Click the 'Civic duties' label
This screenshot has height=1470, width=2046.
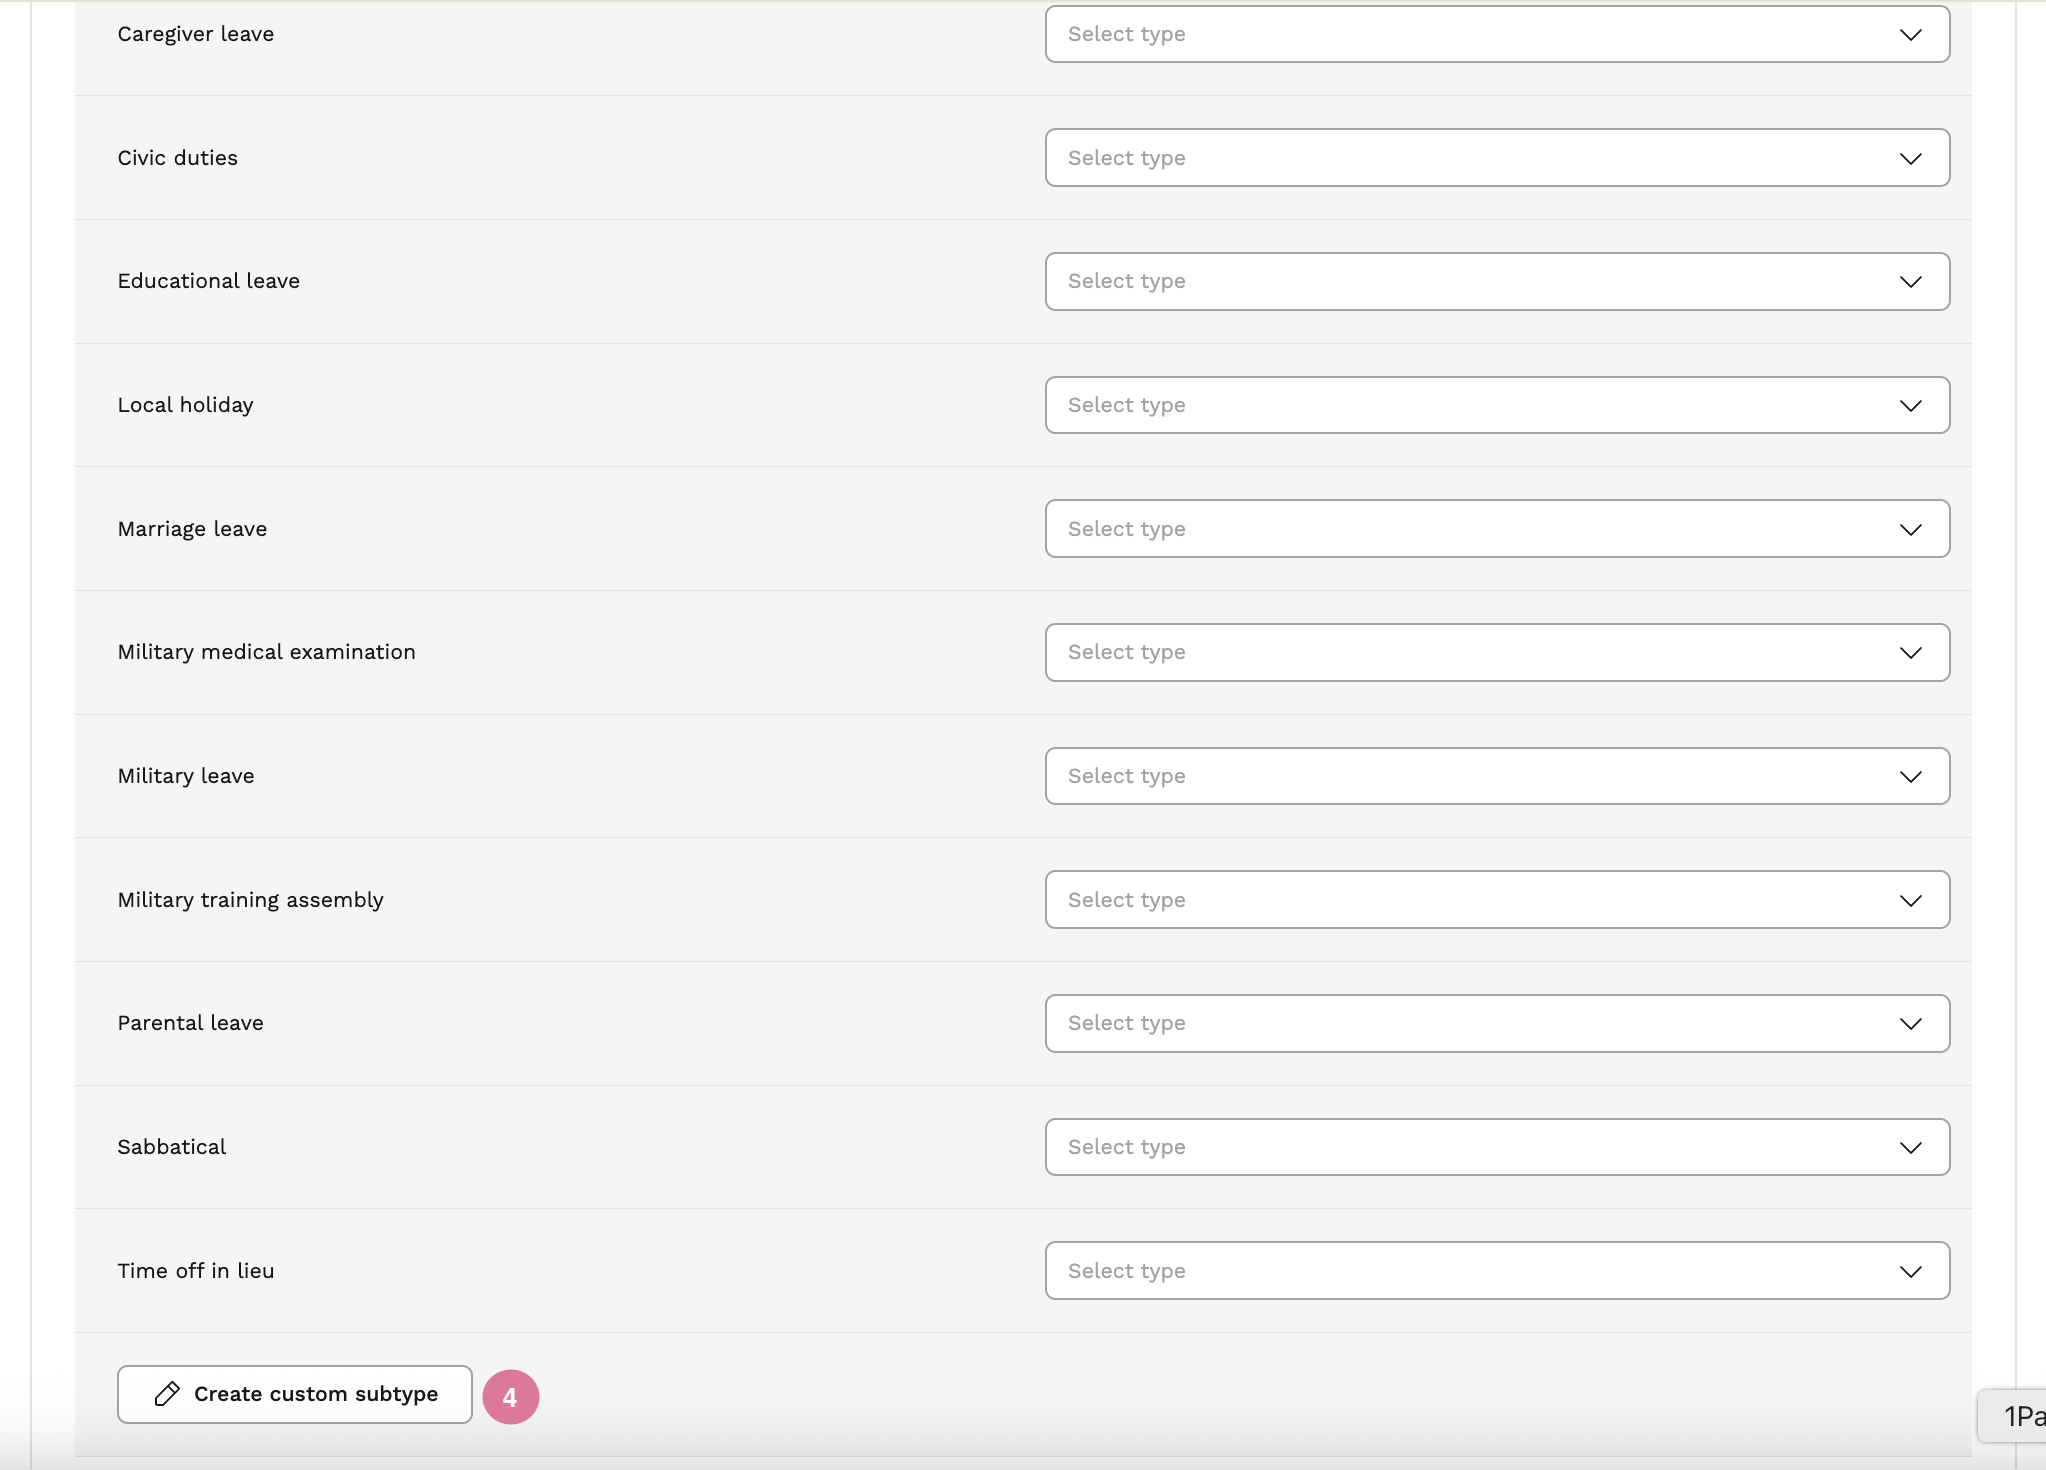click(x=178, y=158)
